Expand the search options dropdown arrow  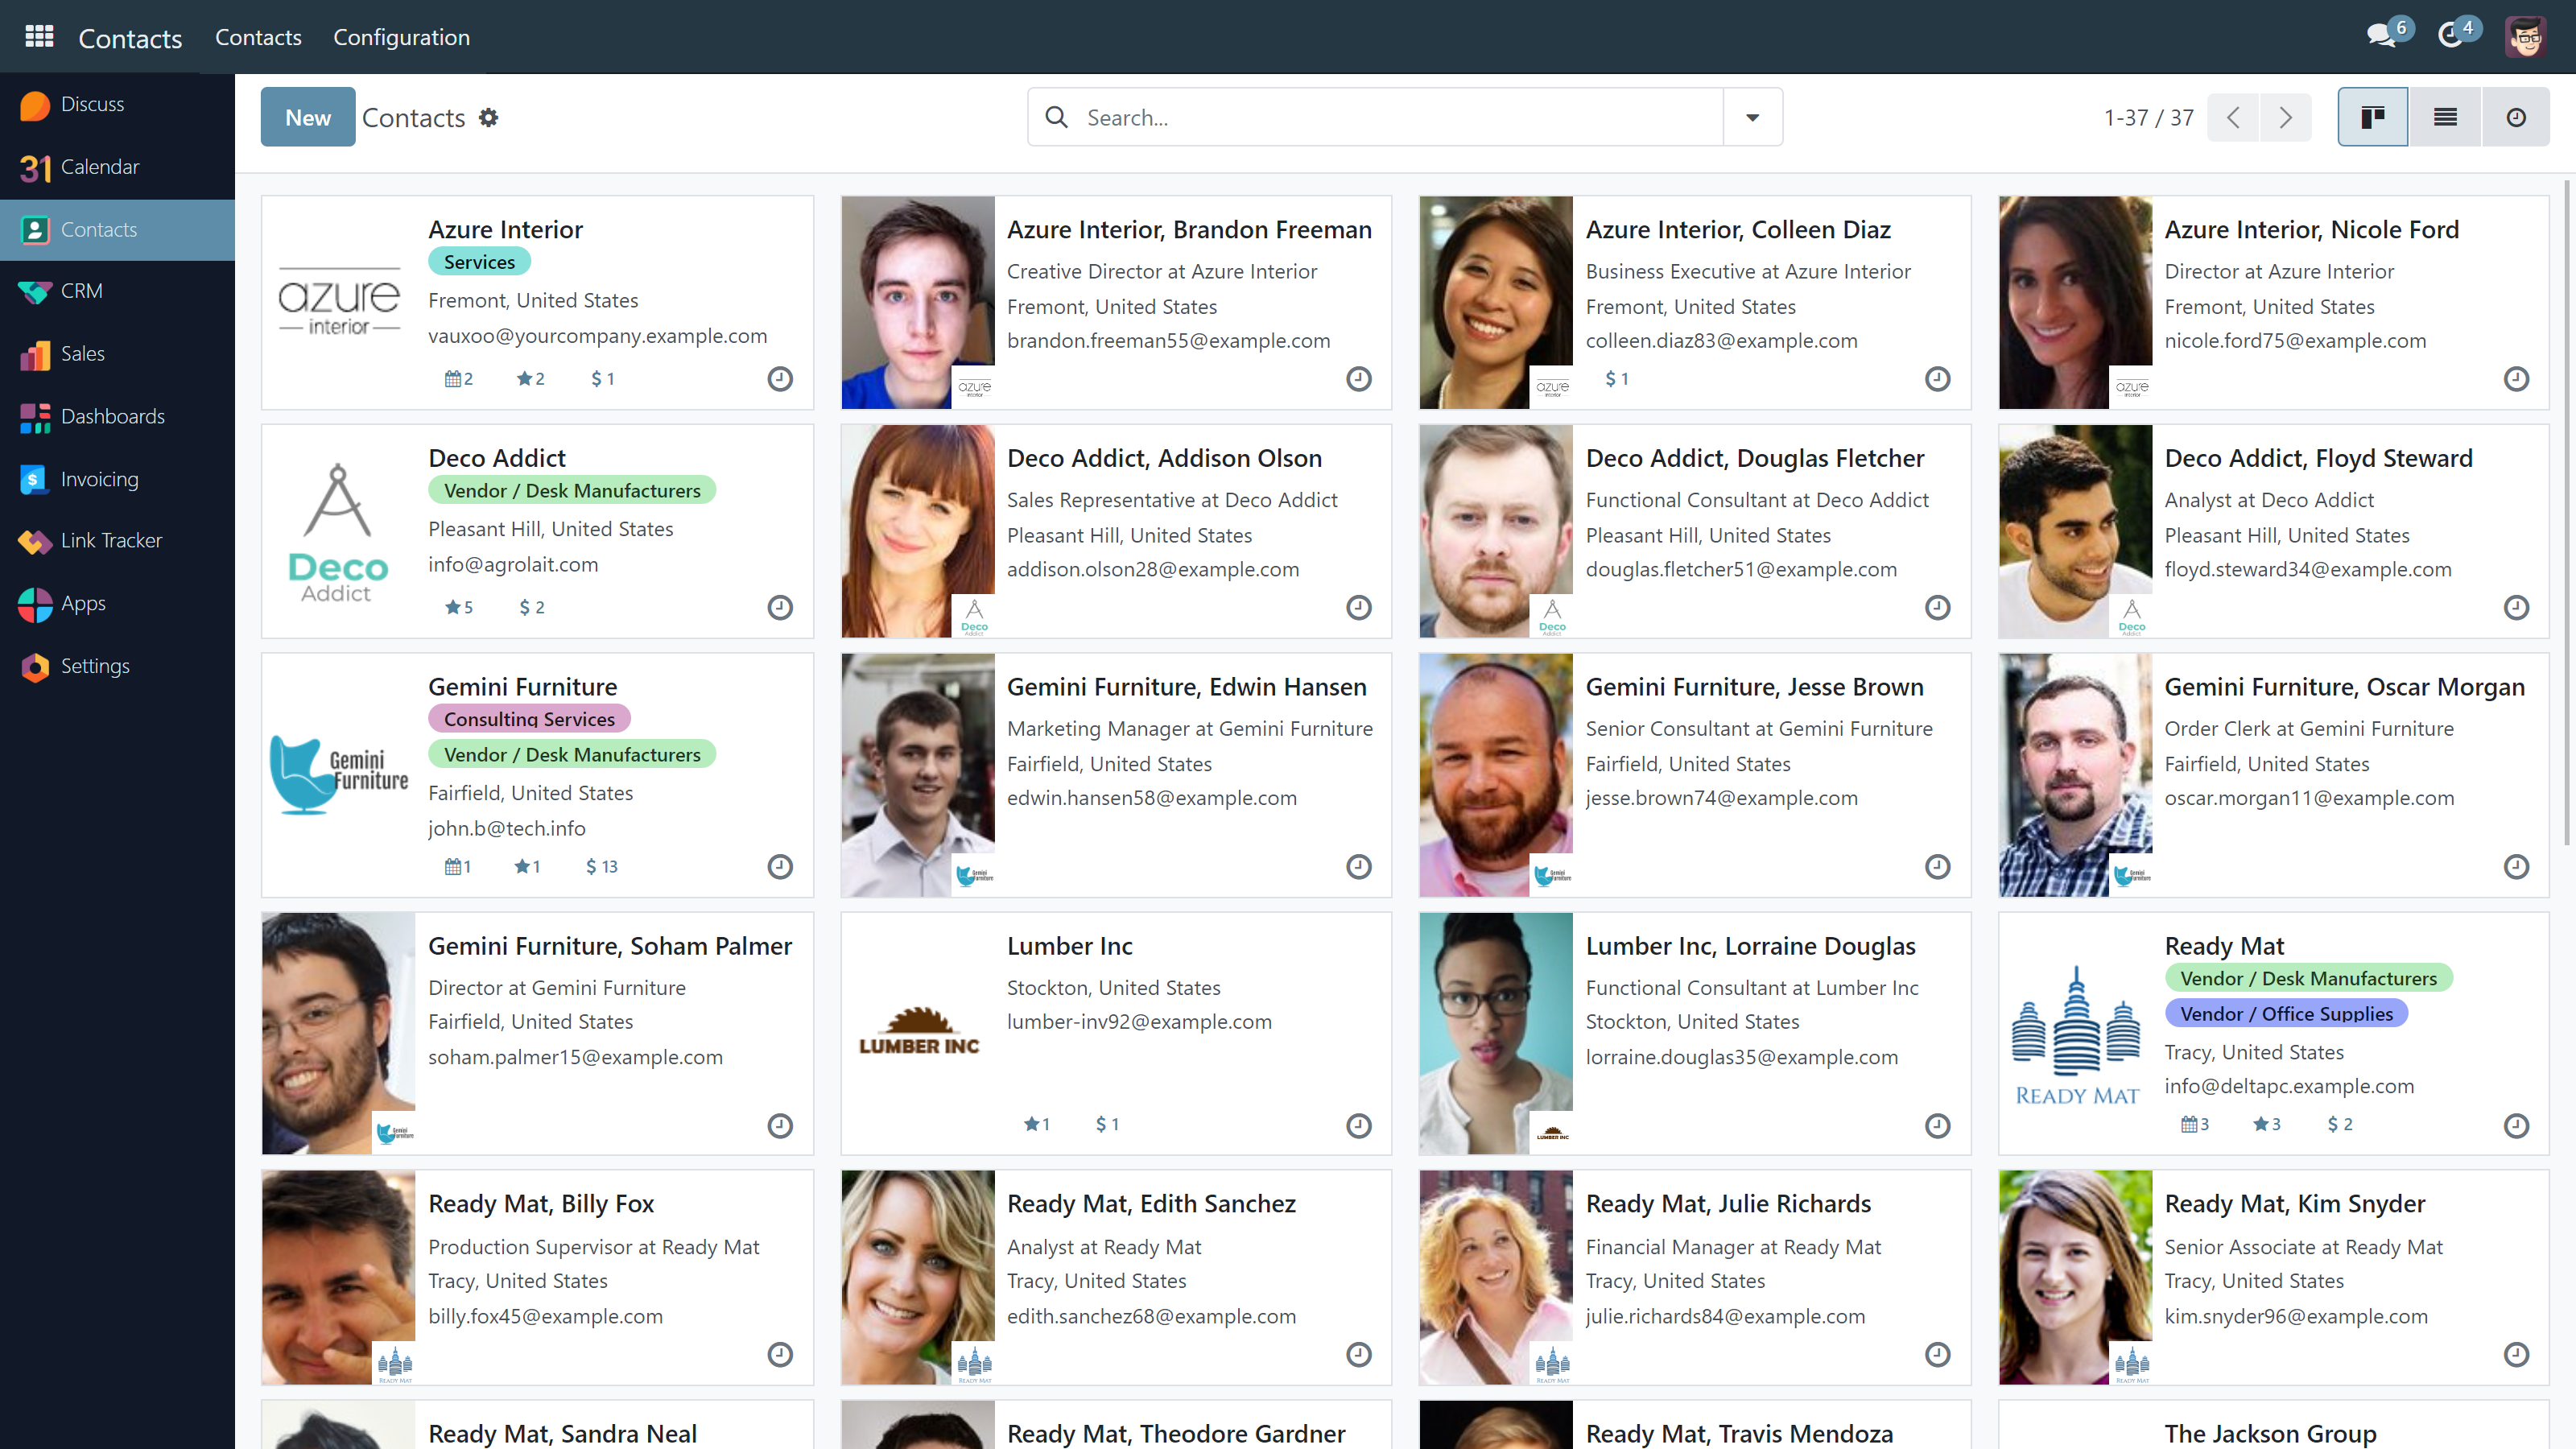(x=1752, y=118)
